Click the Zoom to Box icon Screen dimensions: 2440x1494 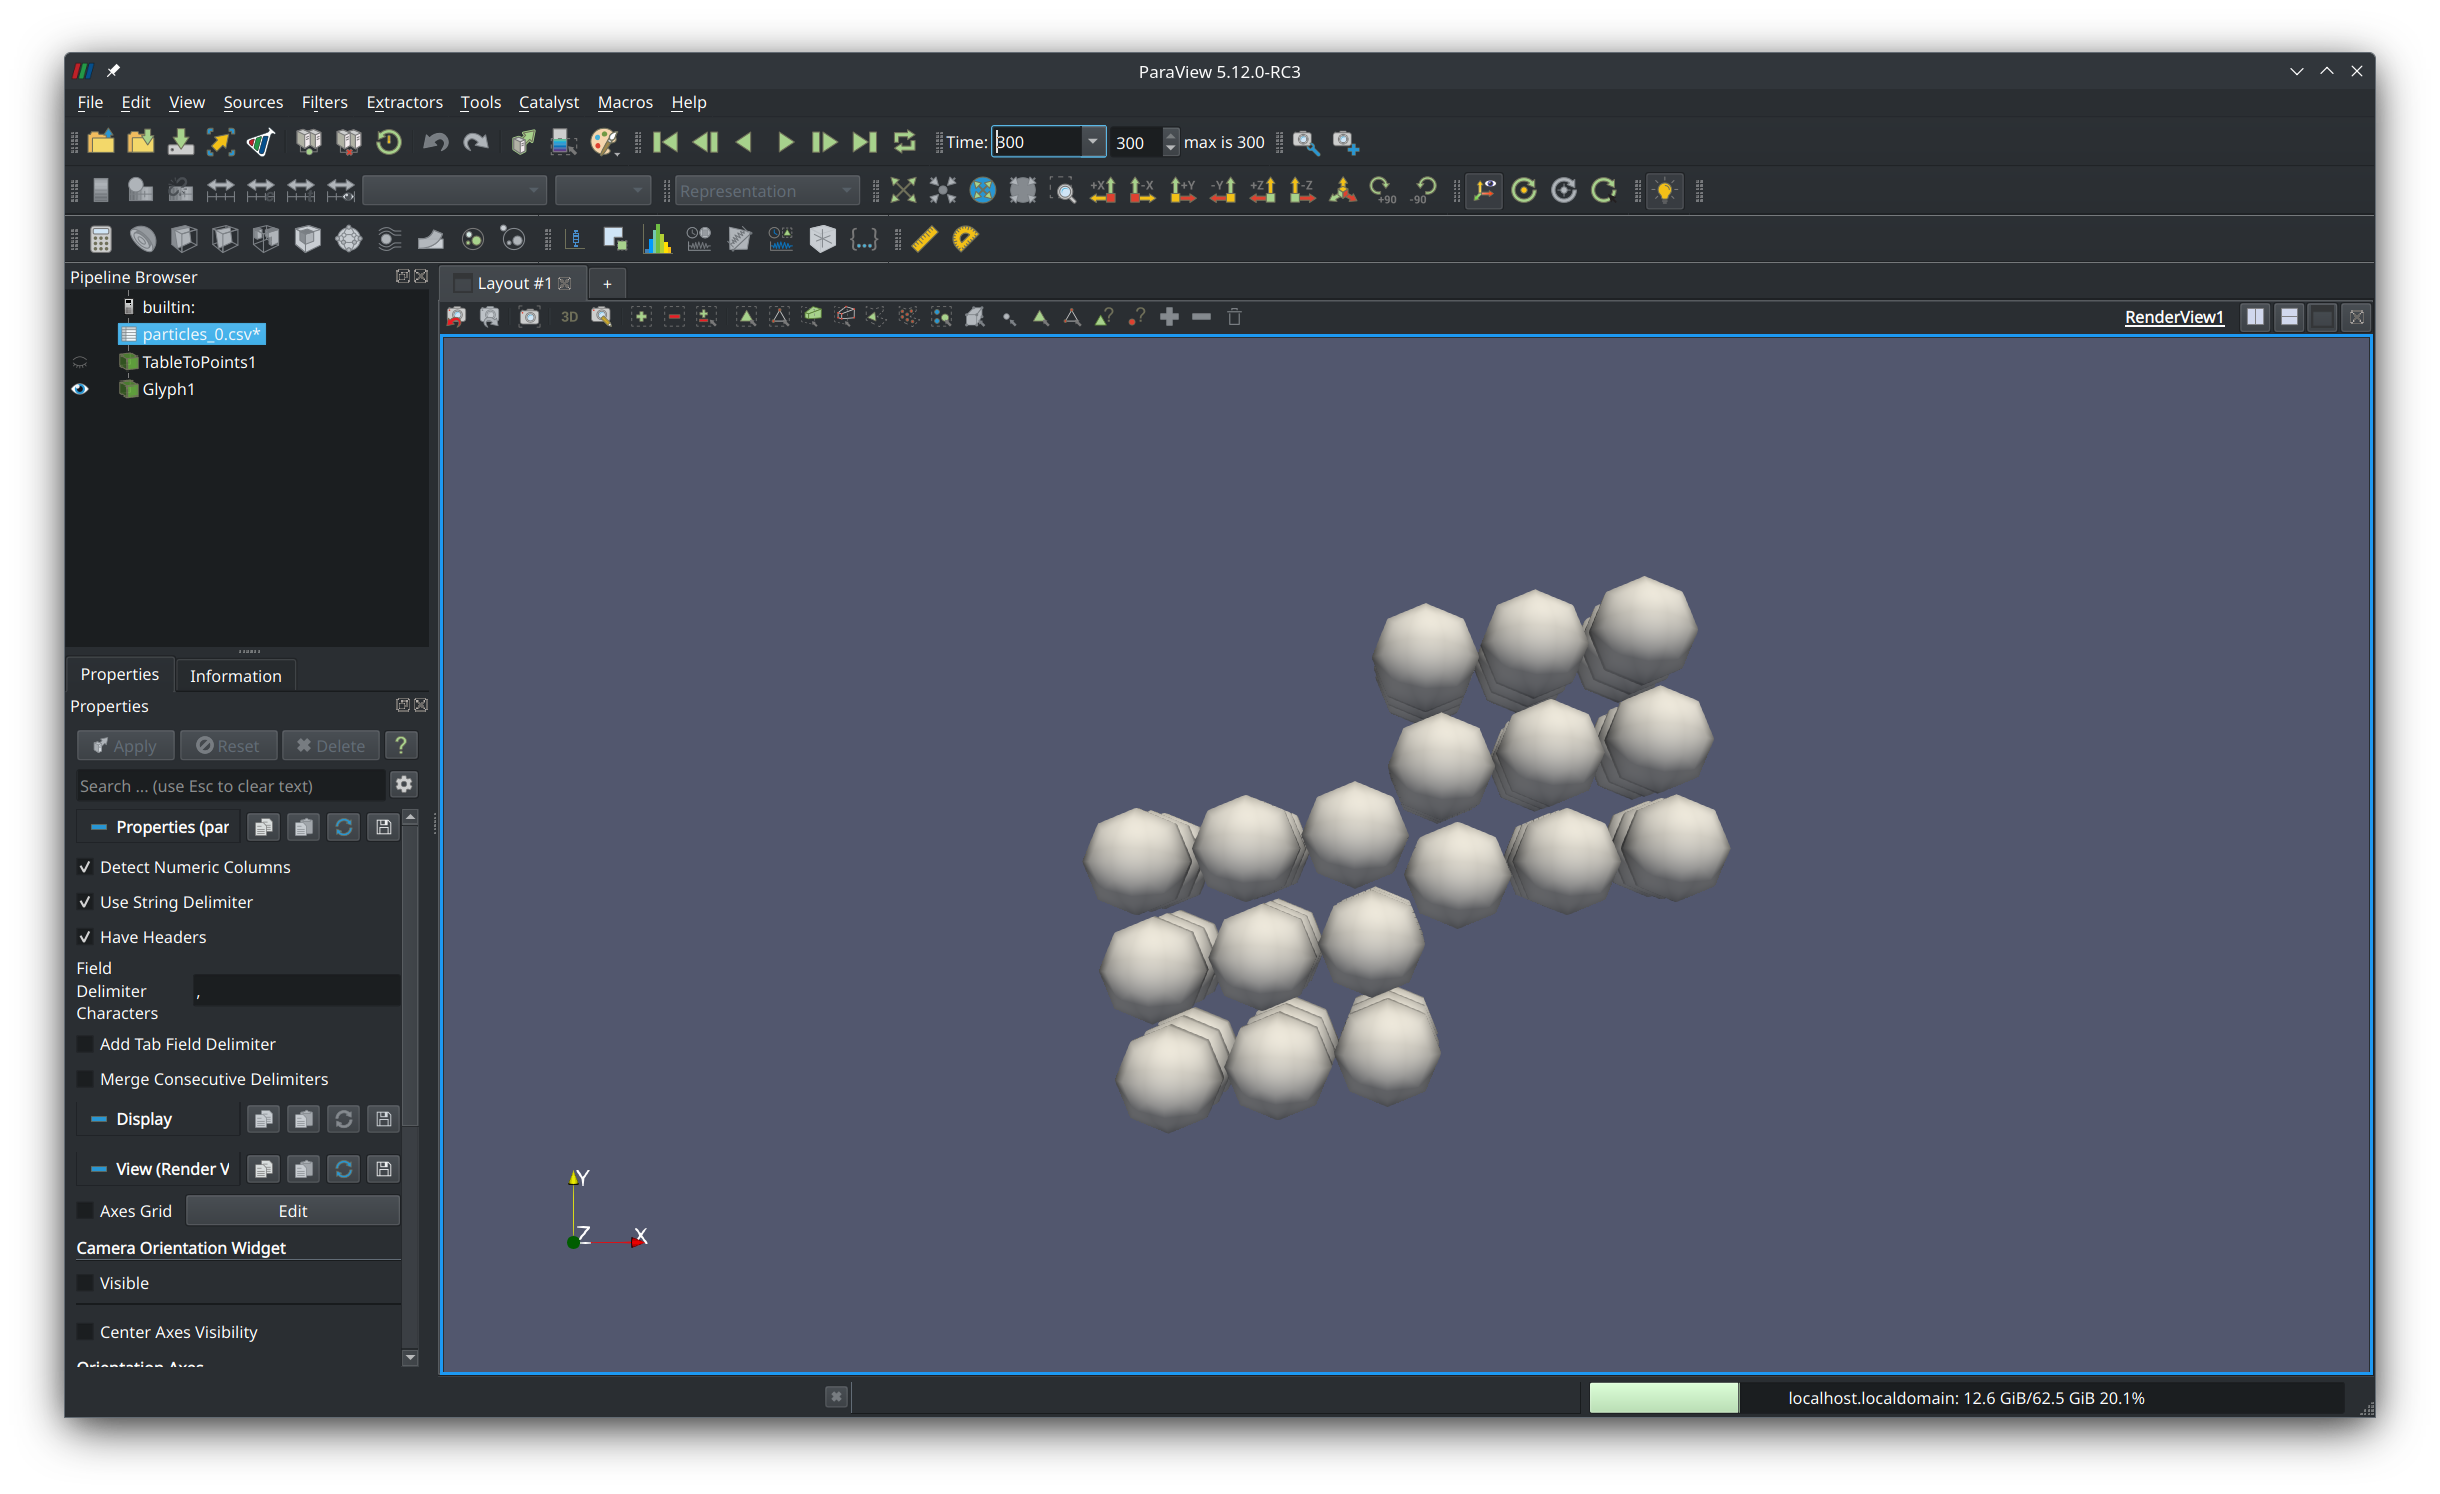point(1063,190)
